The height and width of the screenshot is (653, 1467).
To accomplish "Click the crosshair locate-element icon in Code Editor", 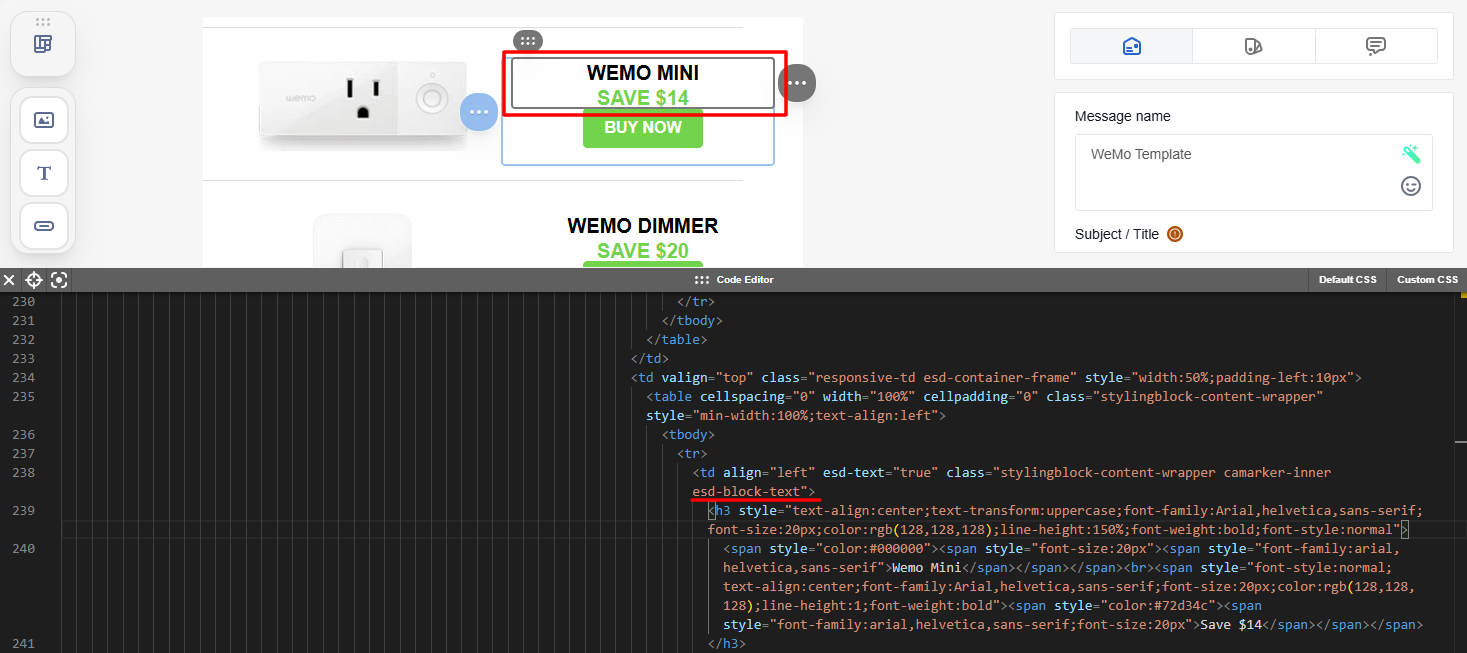I will point(34,280).
